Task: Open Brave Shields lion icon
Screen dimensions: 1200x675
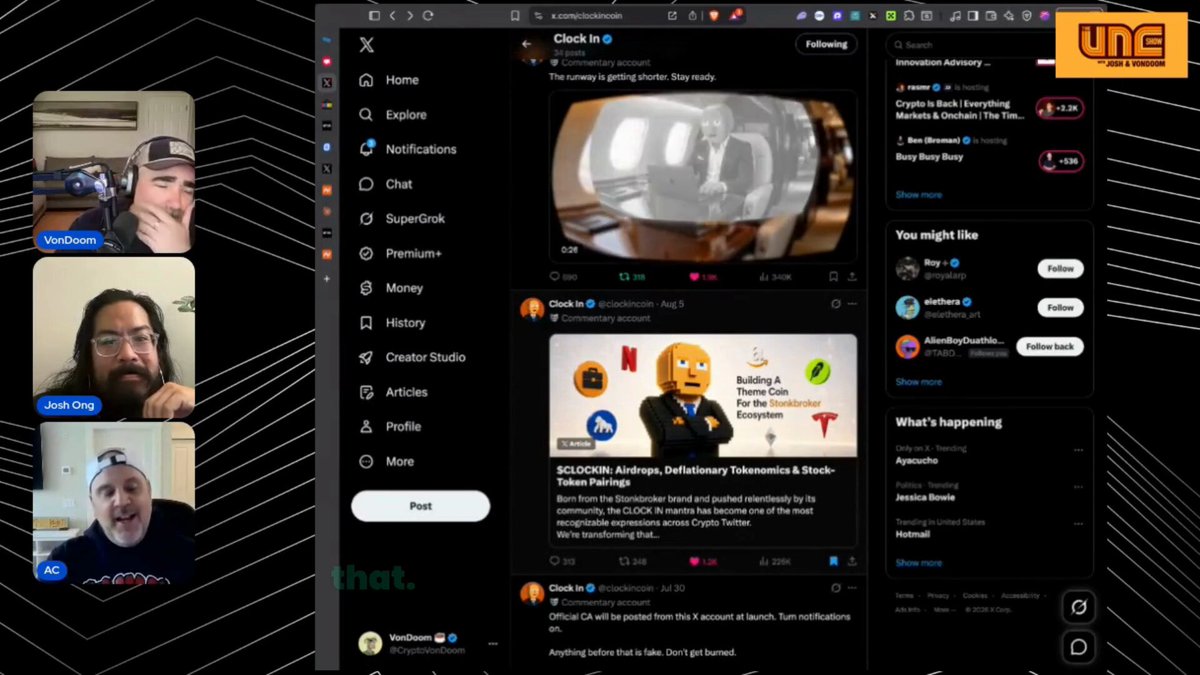Action: [x=714, y=15]
